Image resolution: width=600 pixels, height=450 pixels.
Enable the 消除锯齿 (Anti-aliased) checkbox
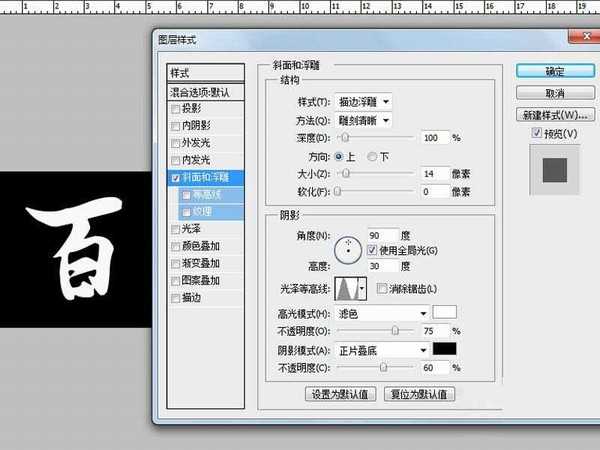(383, 288)
